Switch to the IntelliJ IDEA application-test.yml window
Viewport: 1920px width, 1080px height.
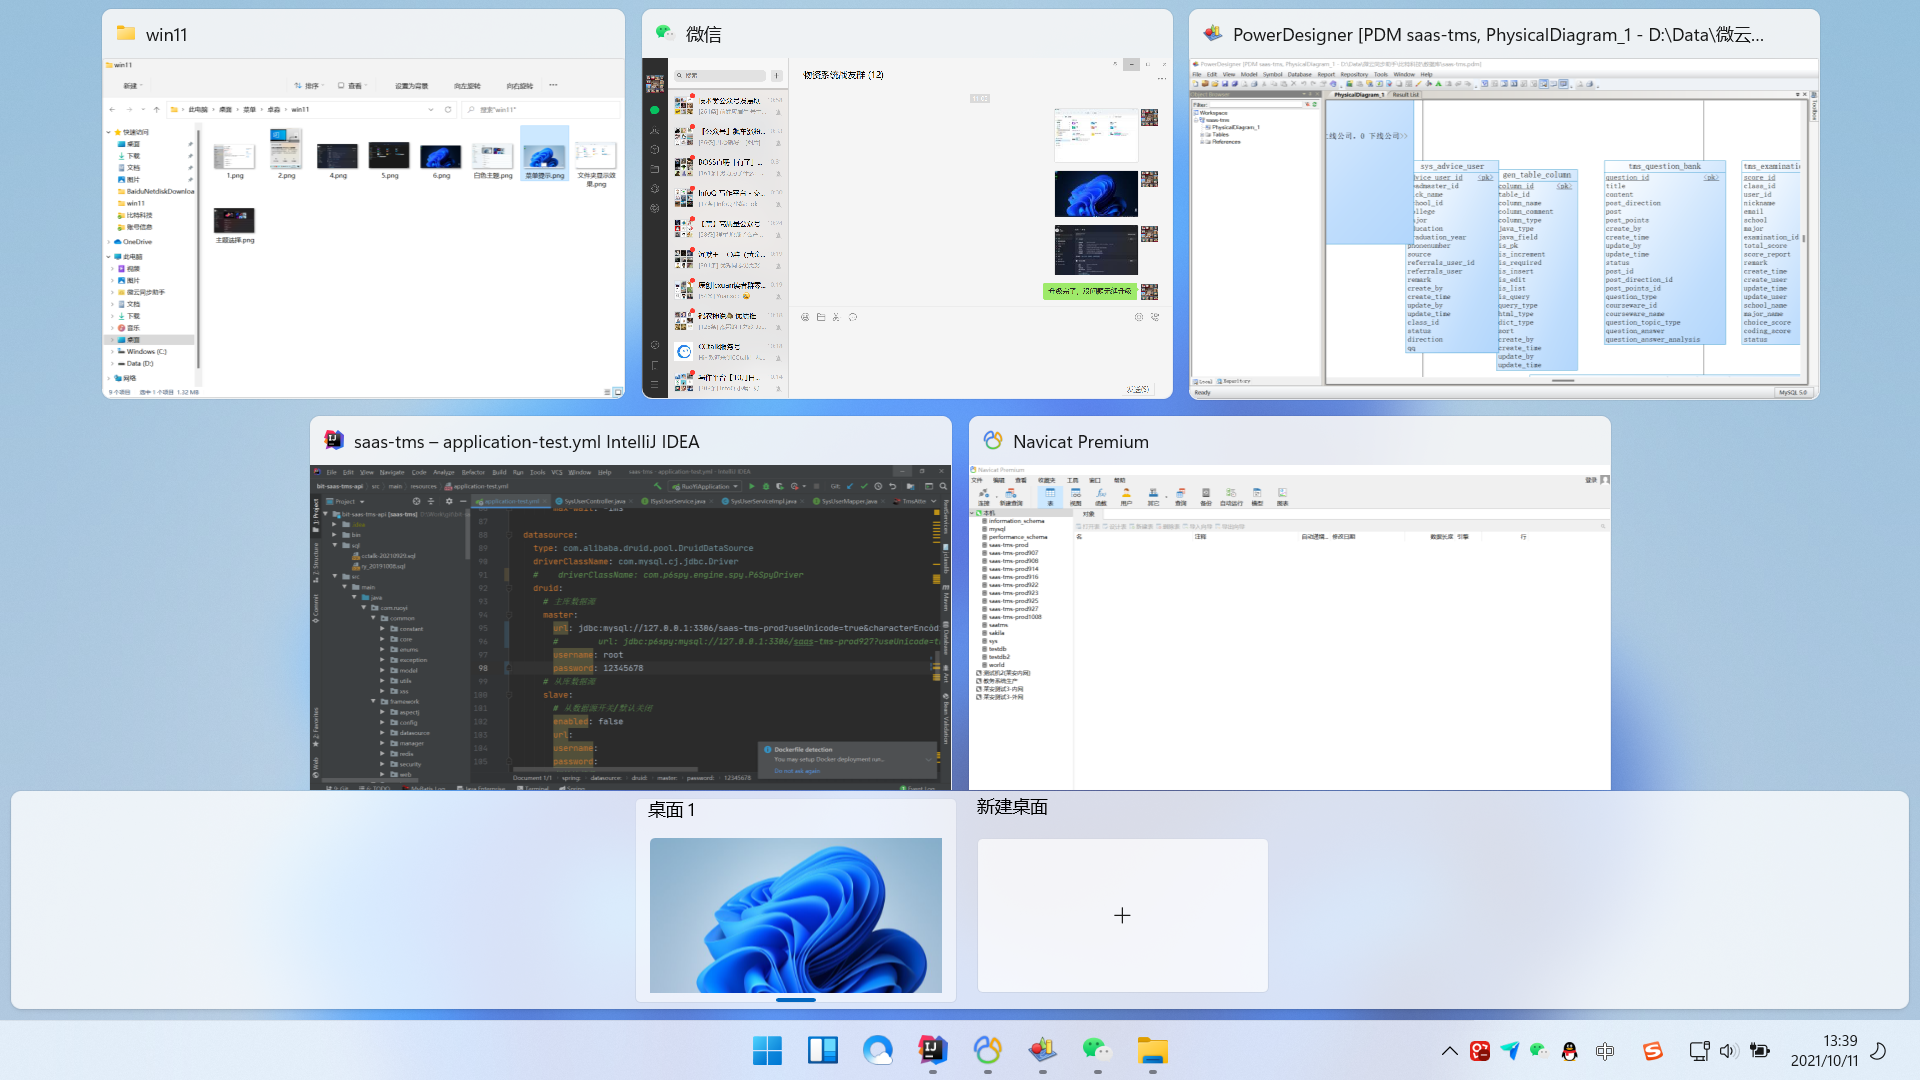(630, 603)
